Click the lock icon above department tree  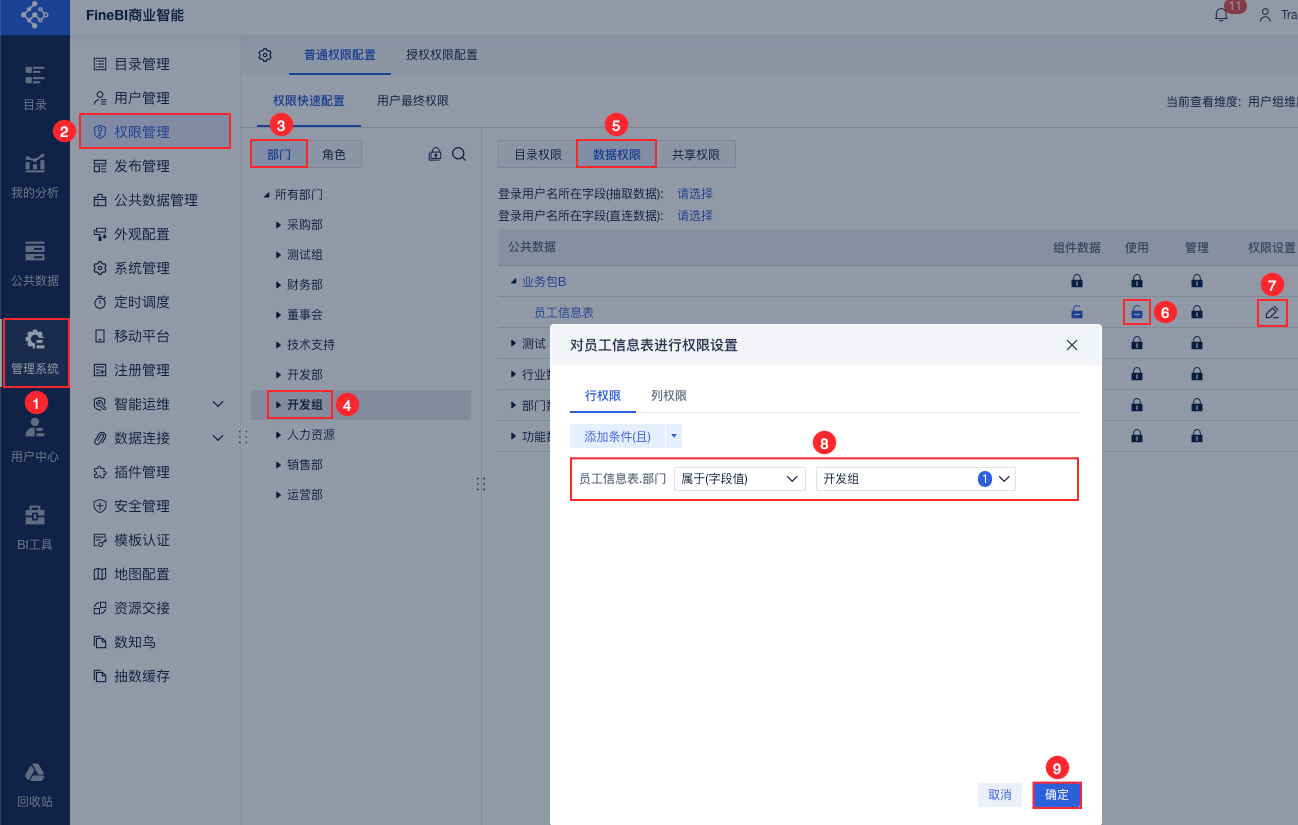point(435,154)
